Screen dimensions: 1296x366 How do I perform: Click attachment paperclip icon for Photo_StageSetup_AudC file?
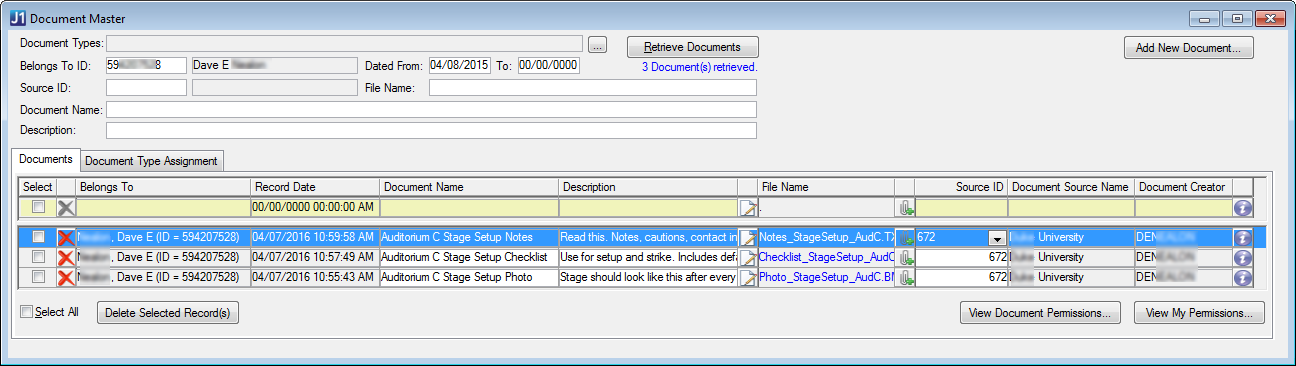[x=905, y=277]
